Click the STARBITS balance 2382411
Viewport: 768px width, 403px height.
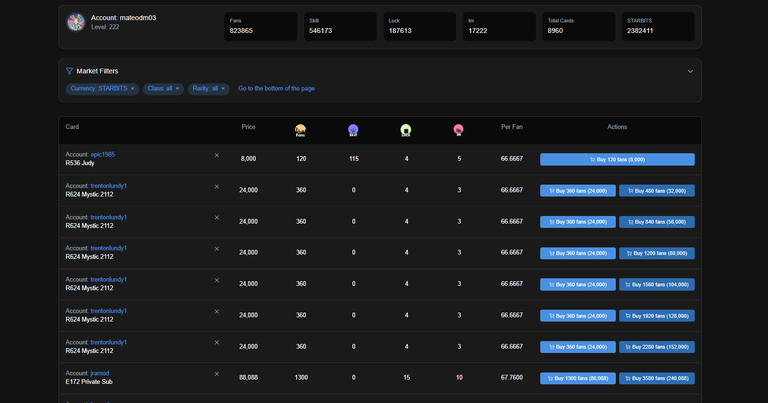(x=640, y=30)
